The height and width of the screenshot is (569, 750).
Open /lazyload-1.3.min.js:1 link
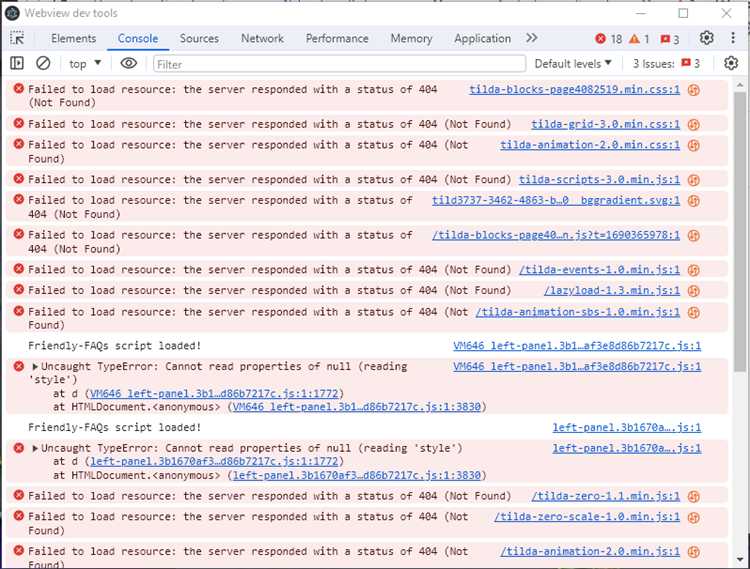click(x=612, y=291)
